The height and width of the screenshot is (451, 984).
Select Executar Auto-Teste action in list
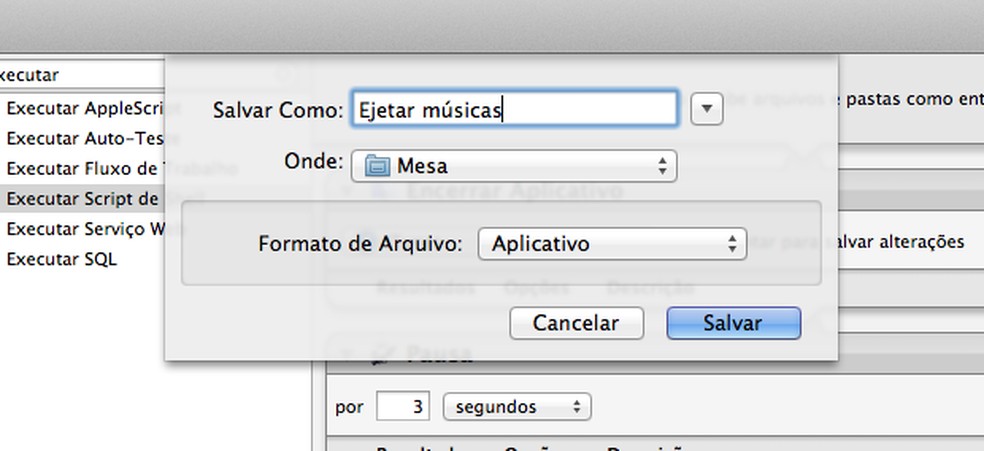tap(83, 138)
